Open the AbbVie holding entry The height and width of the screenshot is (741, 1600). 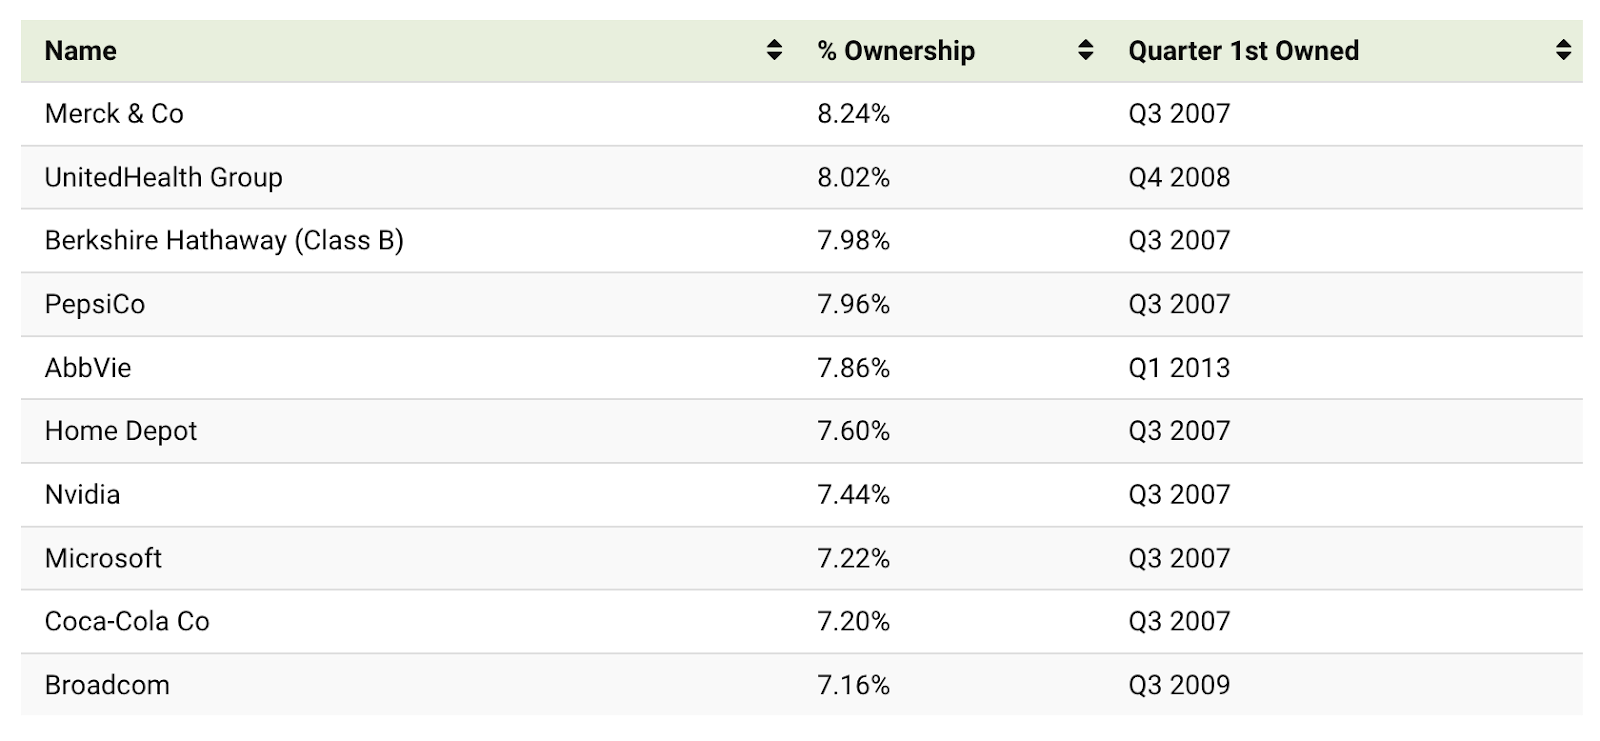[90, 367]
